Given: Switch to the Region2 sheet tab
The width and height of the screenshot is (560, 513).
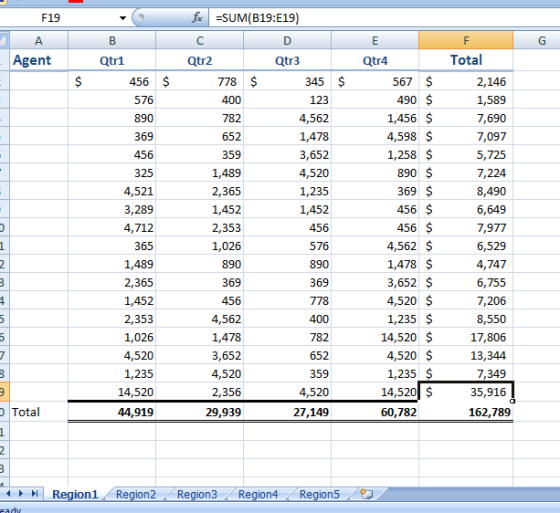Looking at the screenshot, I should tap(136, 494).
